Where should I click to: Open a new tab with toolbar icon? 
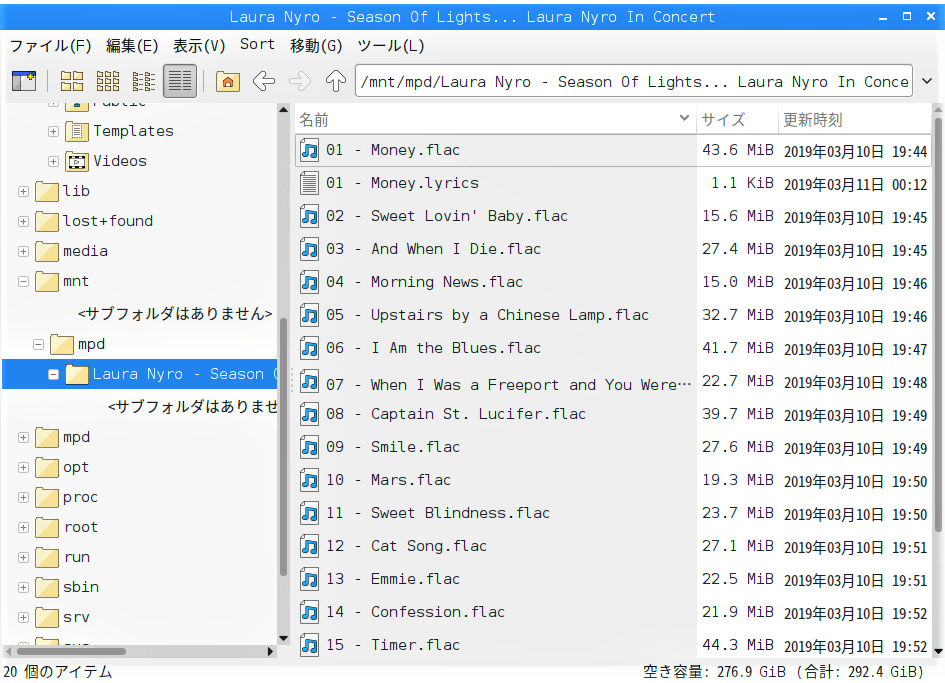coord(24,81)
